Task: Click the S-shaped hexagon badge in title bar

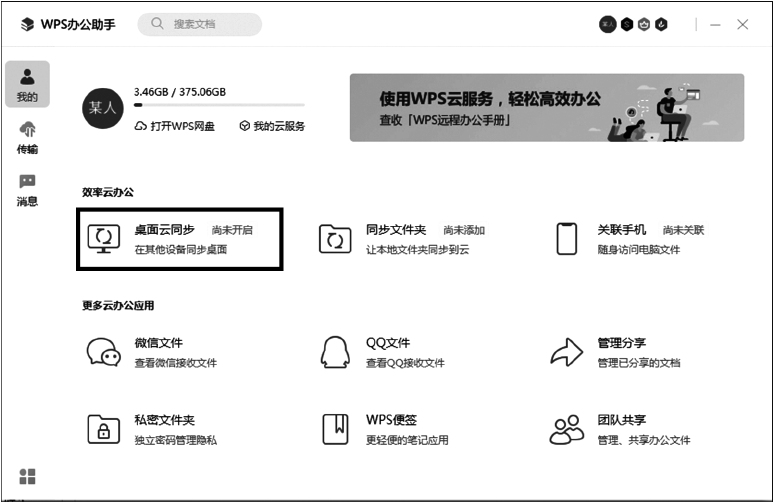Action: (x=626, y=24)
